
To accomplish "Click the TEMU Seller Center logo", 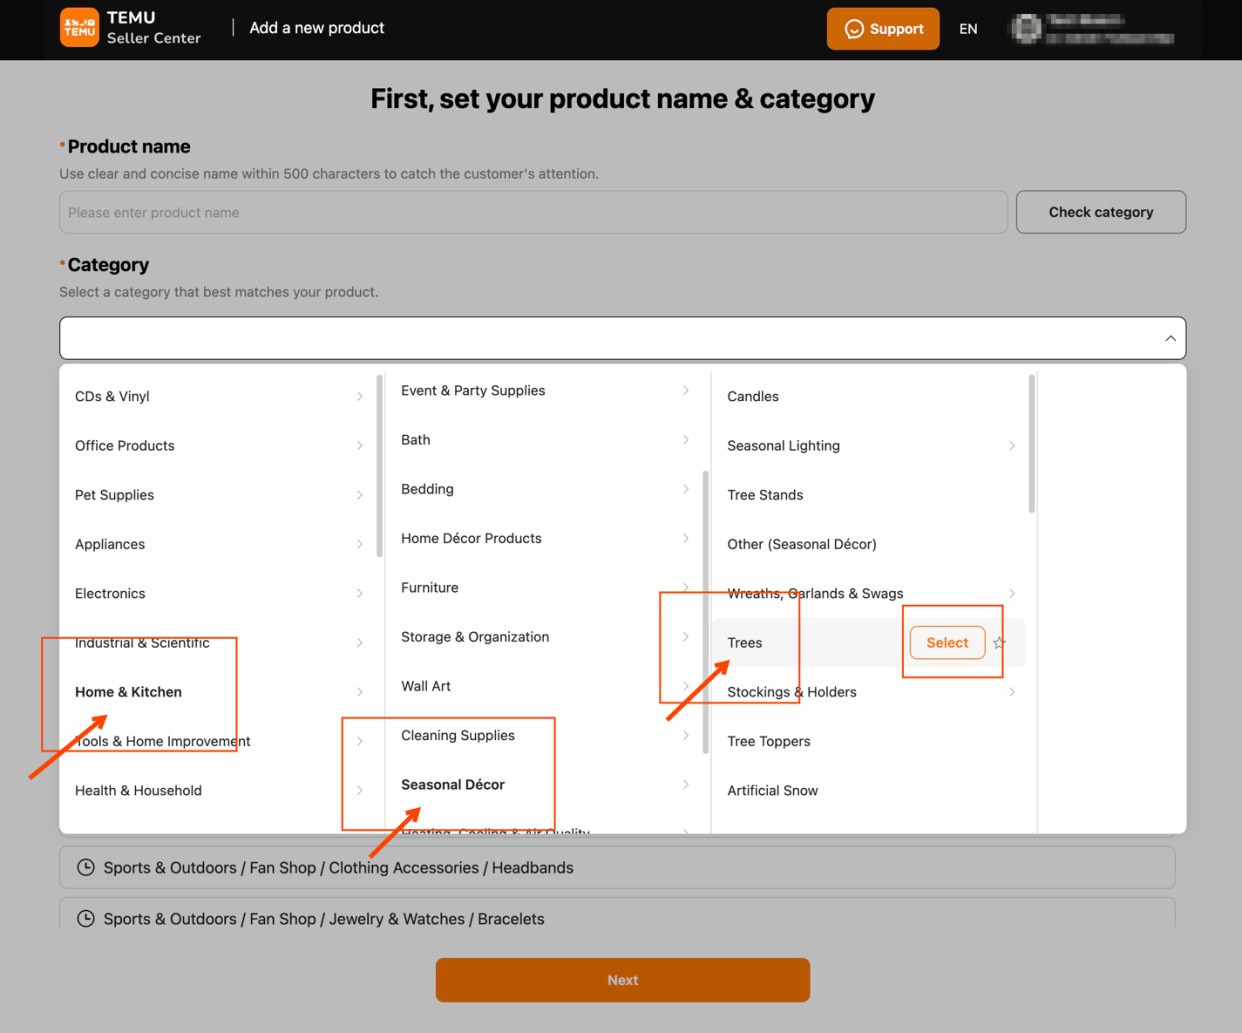I will click(x=130, y=28).
